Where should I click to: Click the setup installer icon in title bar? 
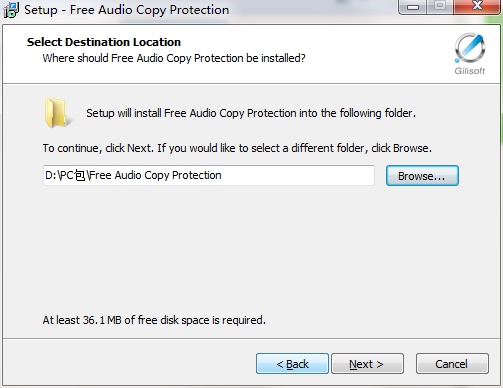(x=11, y=10)
